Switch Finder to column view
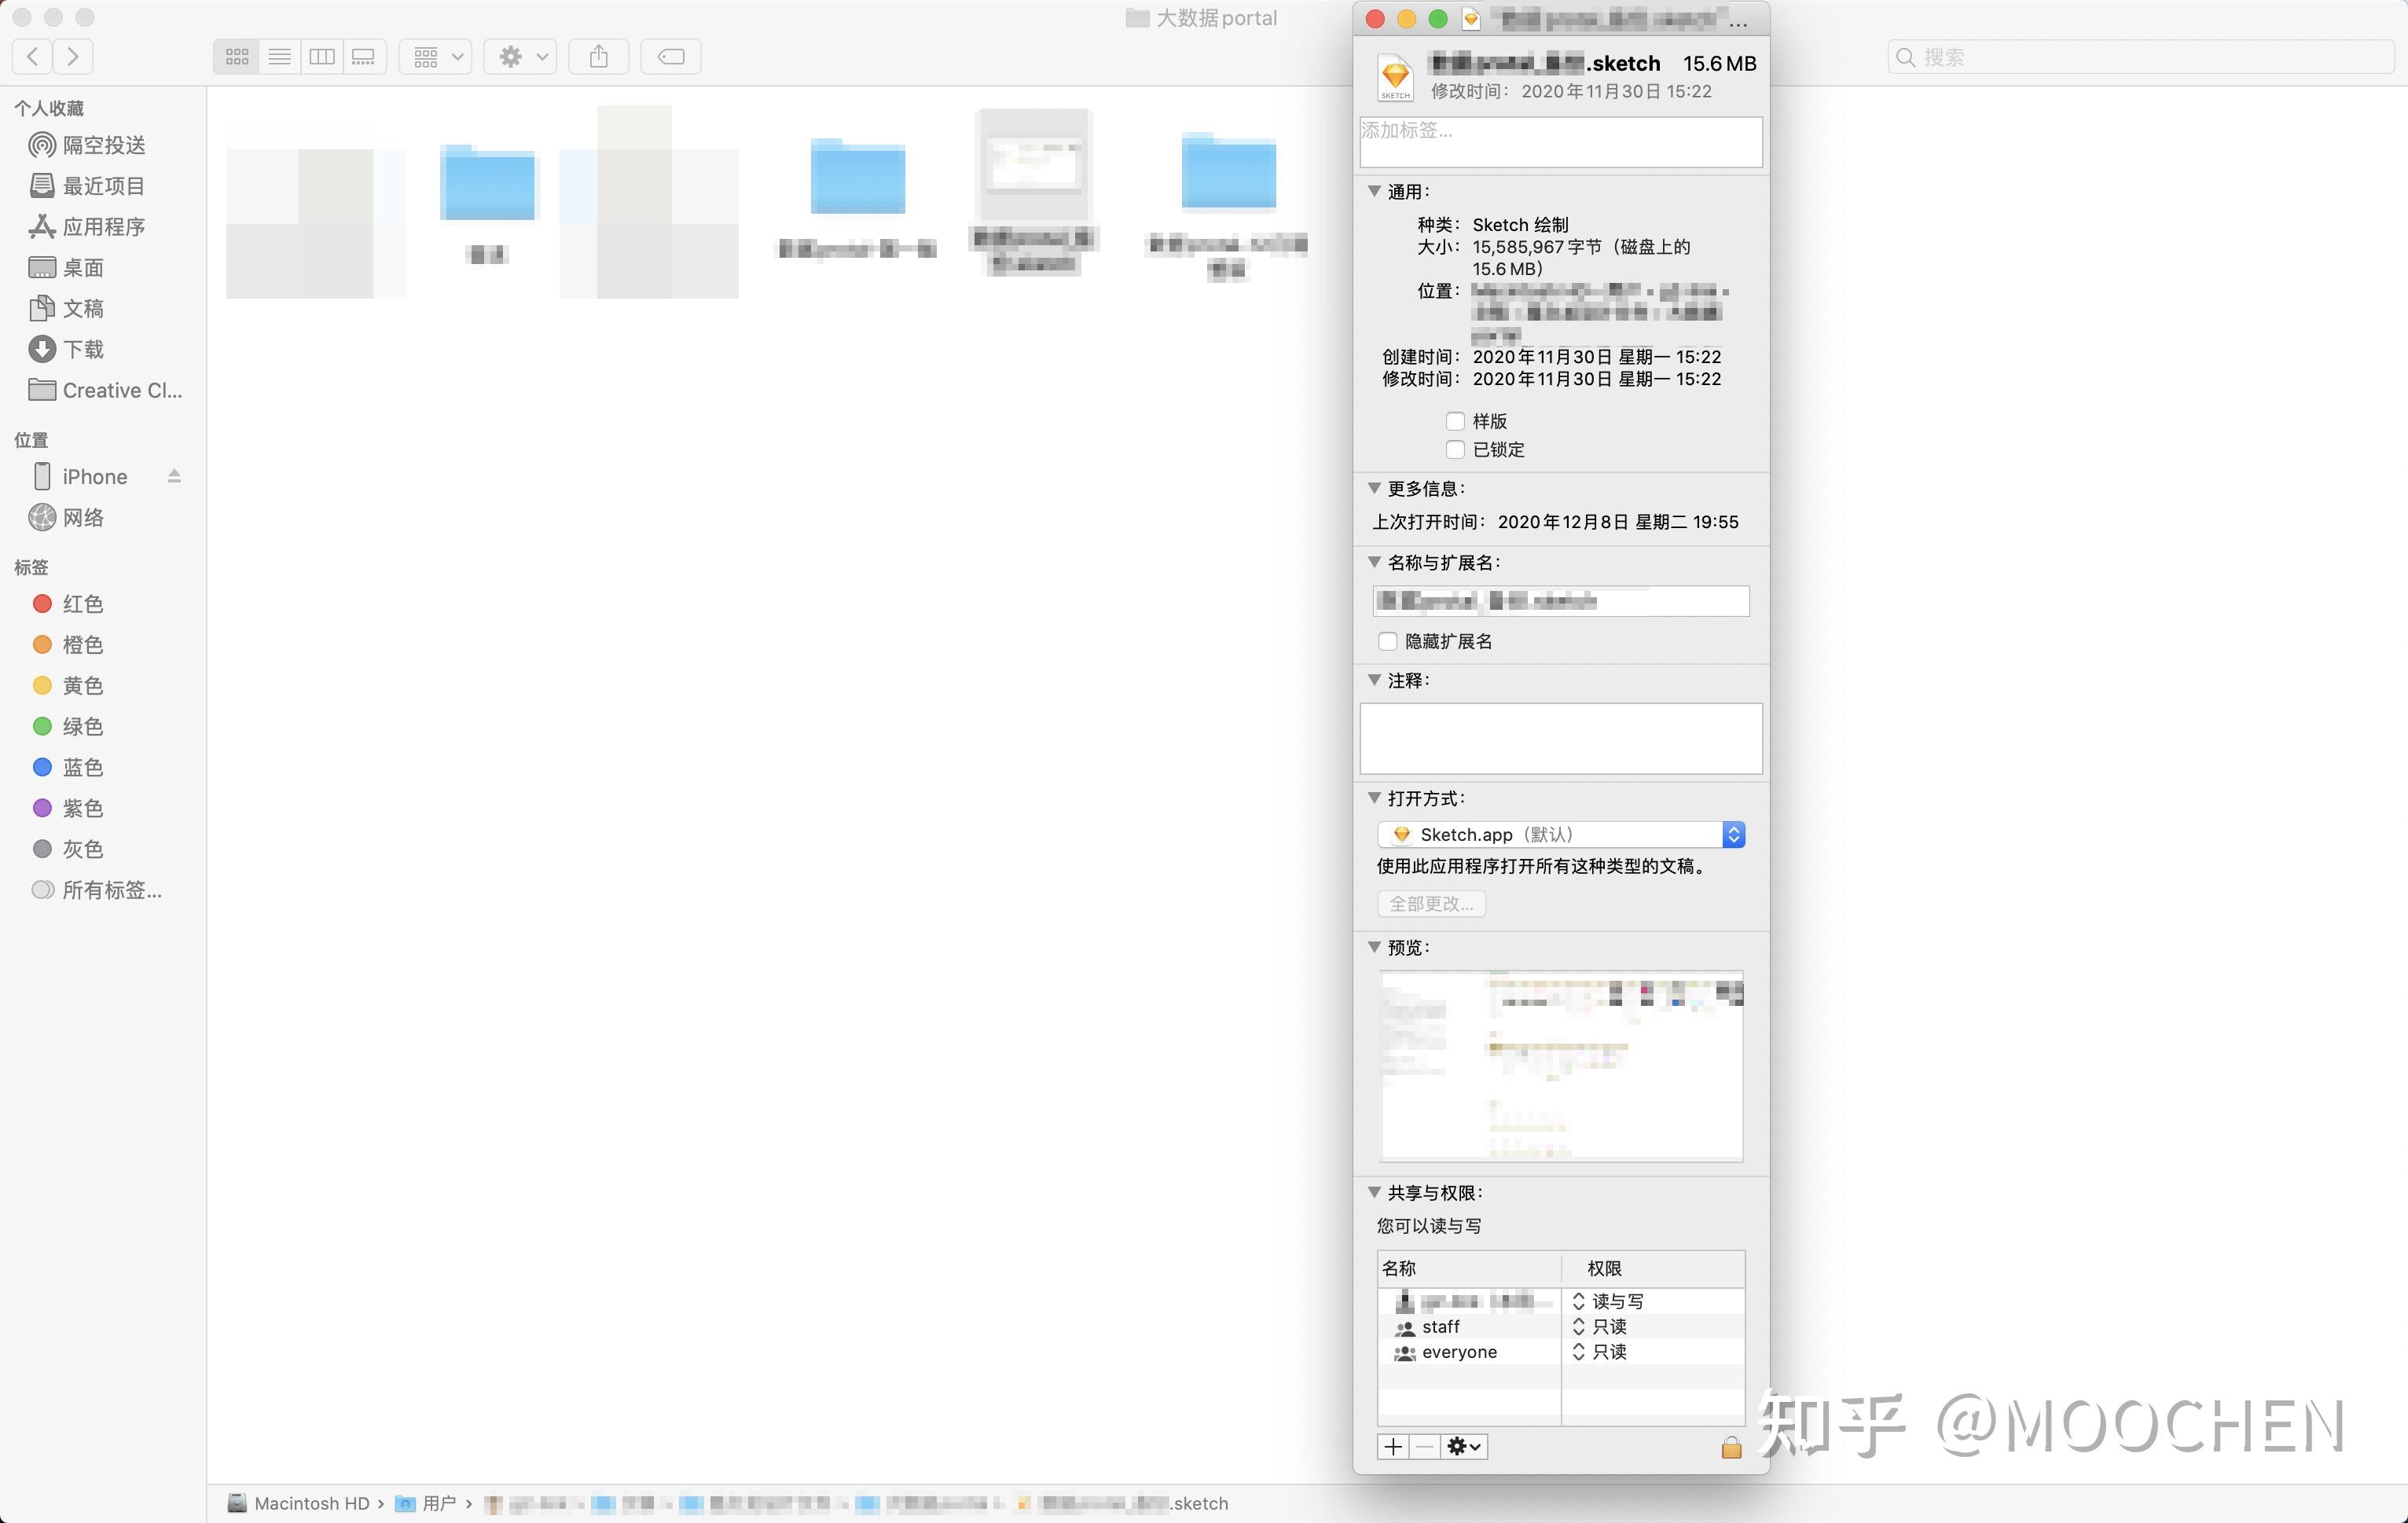This screenshot has width=2408, height=1523. (x=322, y=57)
